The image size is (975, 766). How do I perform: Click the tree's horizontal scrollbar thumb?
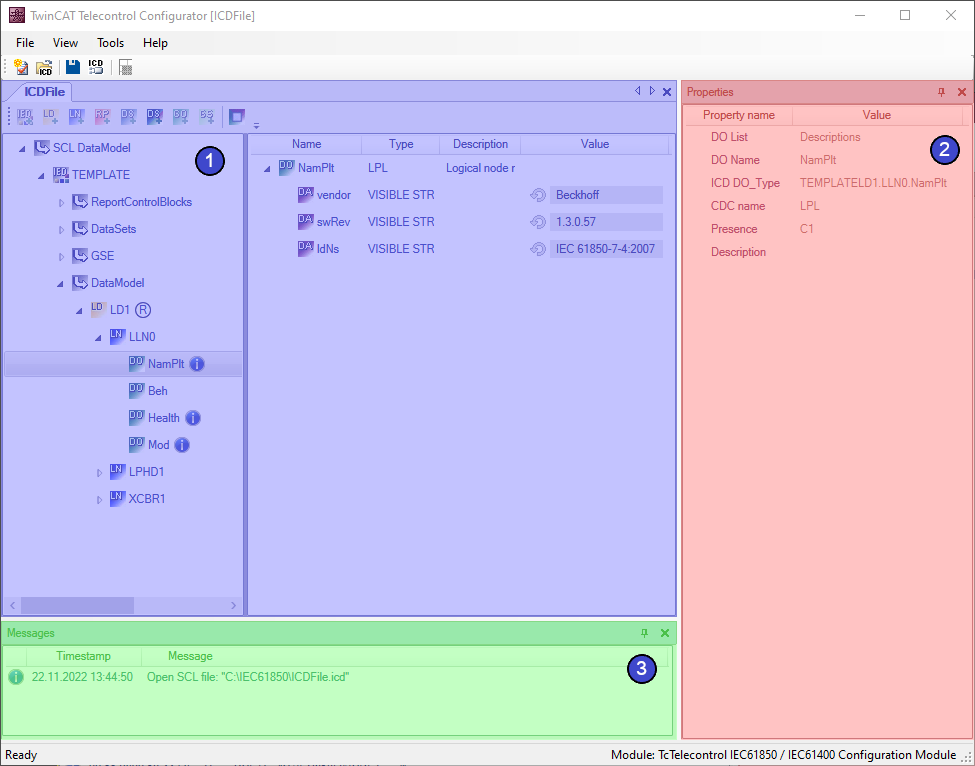click(x=77, y=606)
